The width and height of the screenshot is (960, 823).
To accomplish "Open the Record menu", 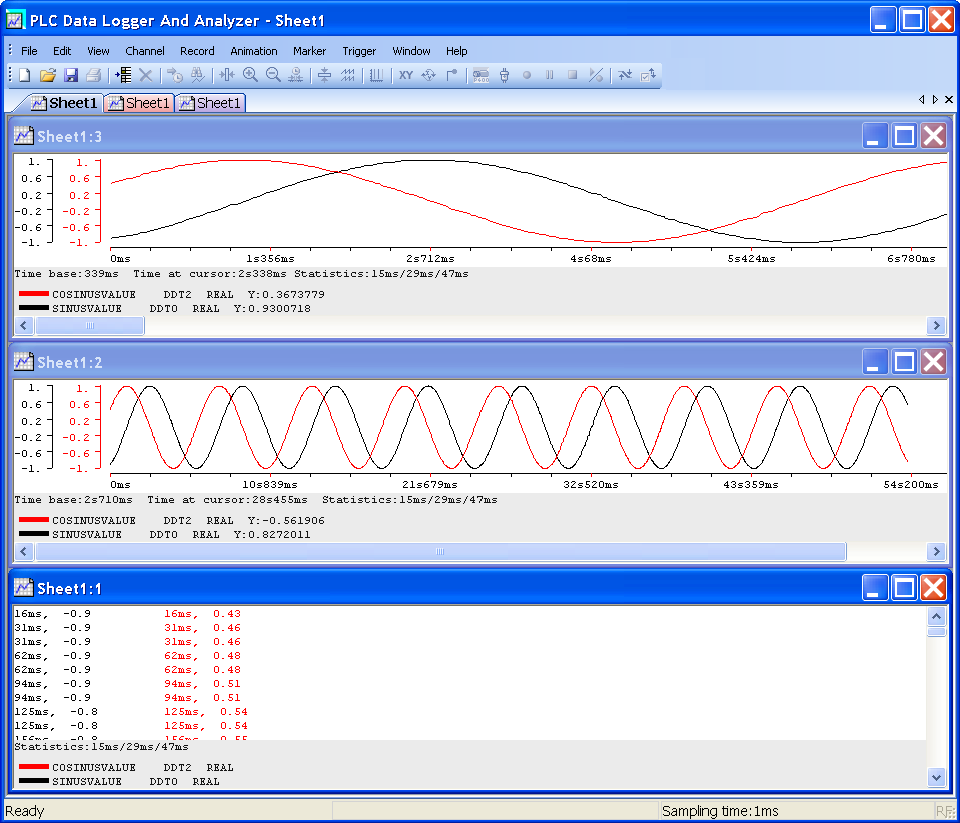I will 197,51.
